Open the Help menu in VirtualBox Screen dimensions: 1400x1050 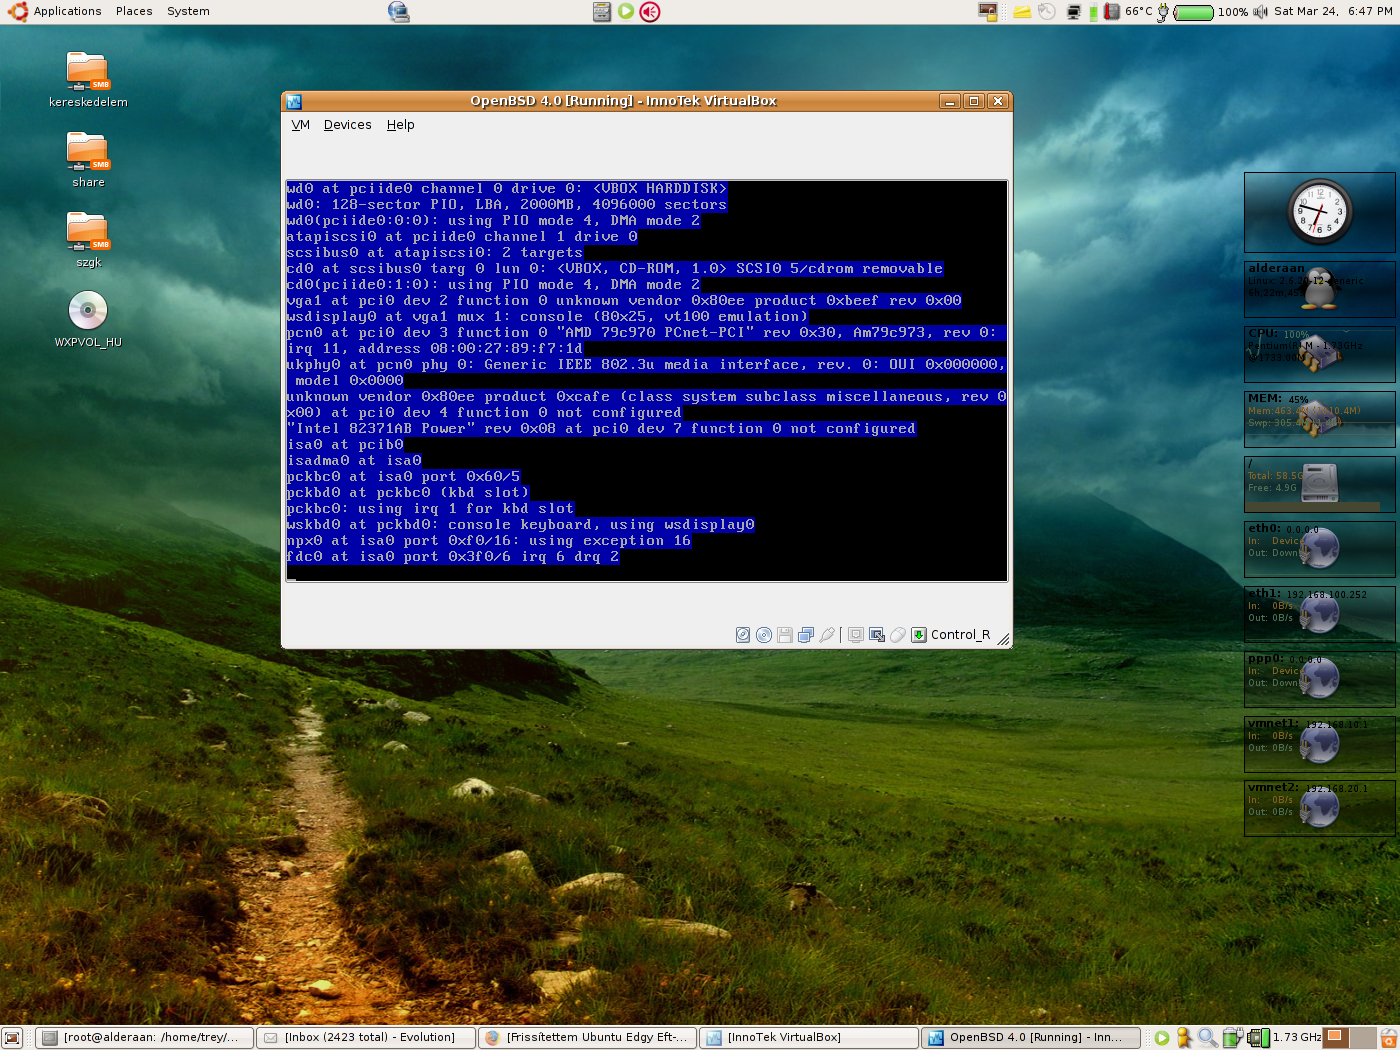pos(400,125)
